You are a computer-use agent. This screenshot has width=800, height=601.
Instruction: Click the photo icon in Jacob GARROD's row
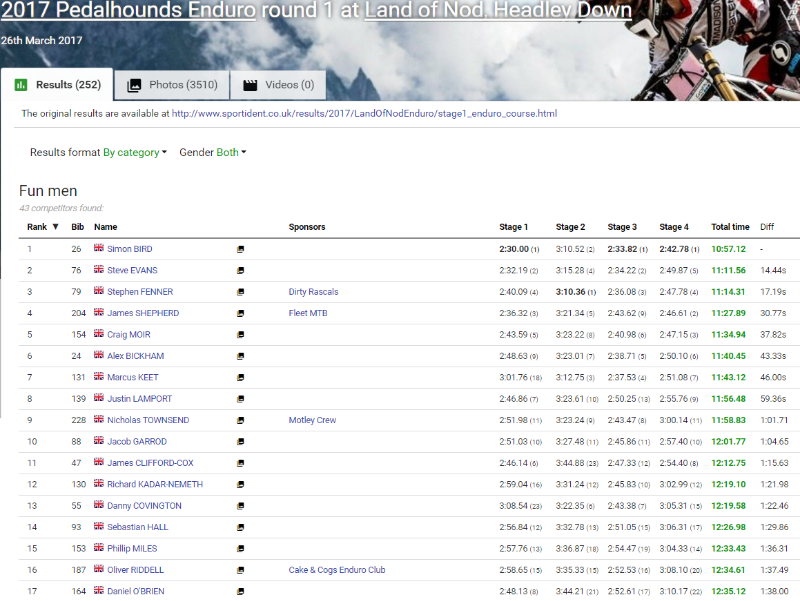point(240,442)
